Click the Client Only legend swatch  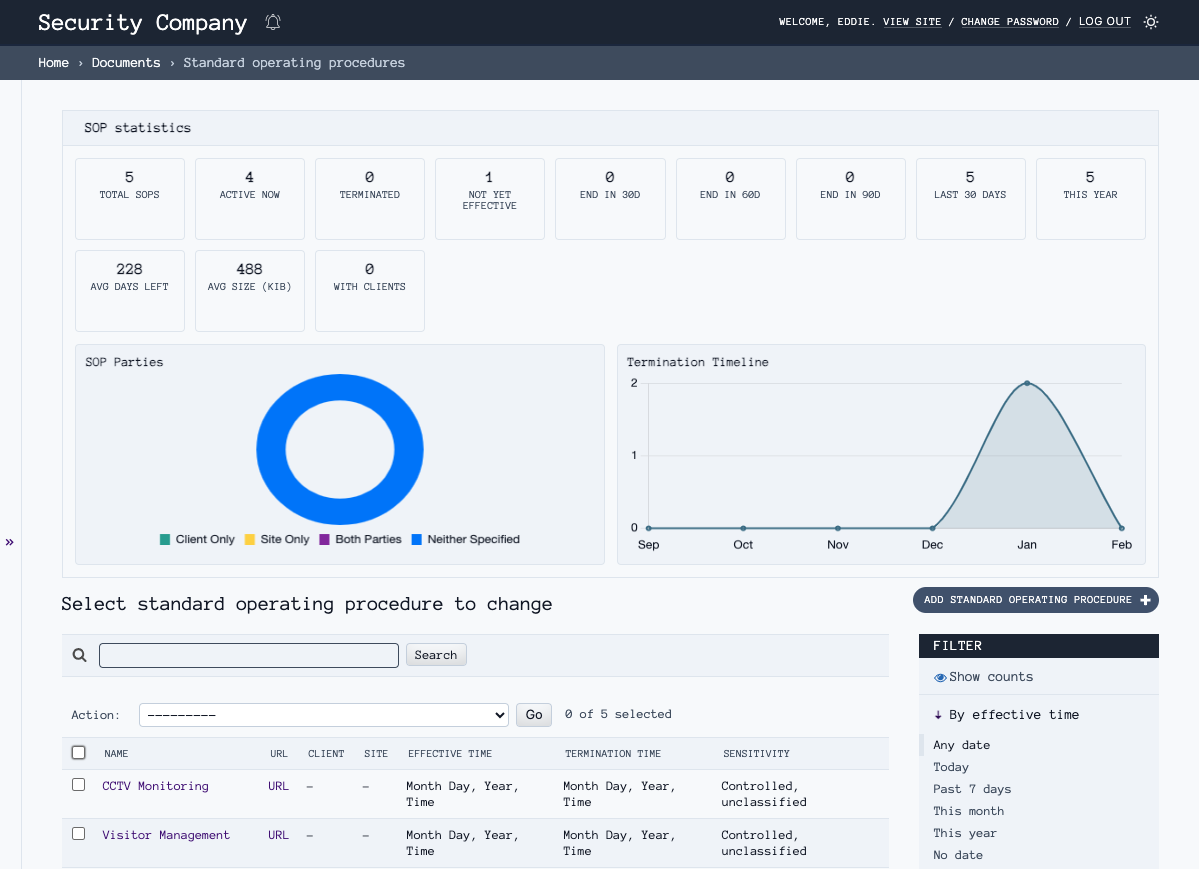point(165,540)
